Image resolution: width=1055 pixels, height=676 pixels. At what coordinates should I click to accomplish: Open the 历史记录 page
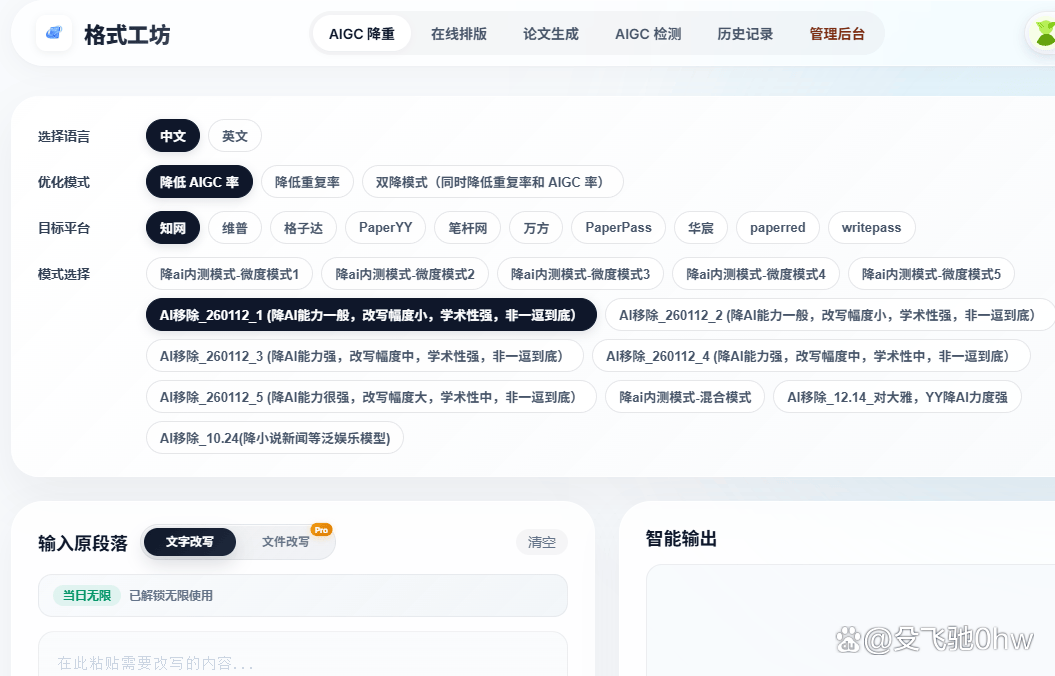[744, 33]
